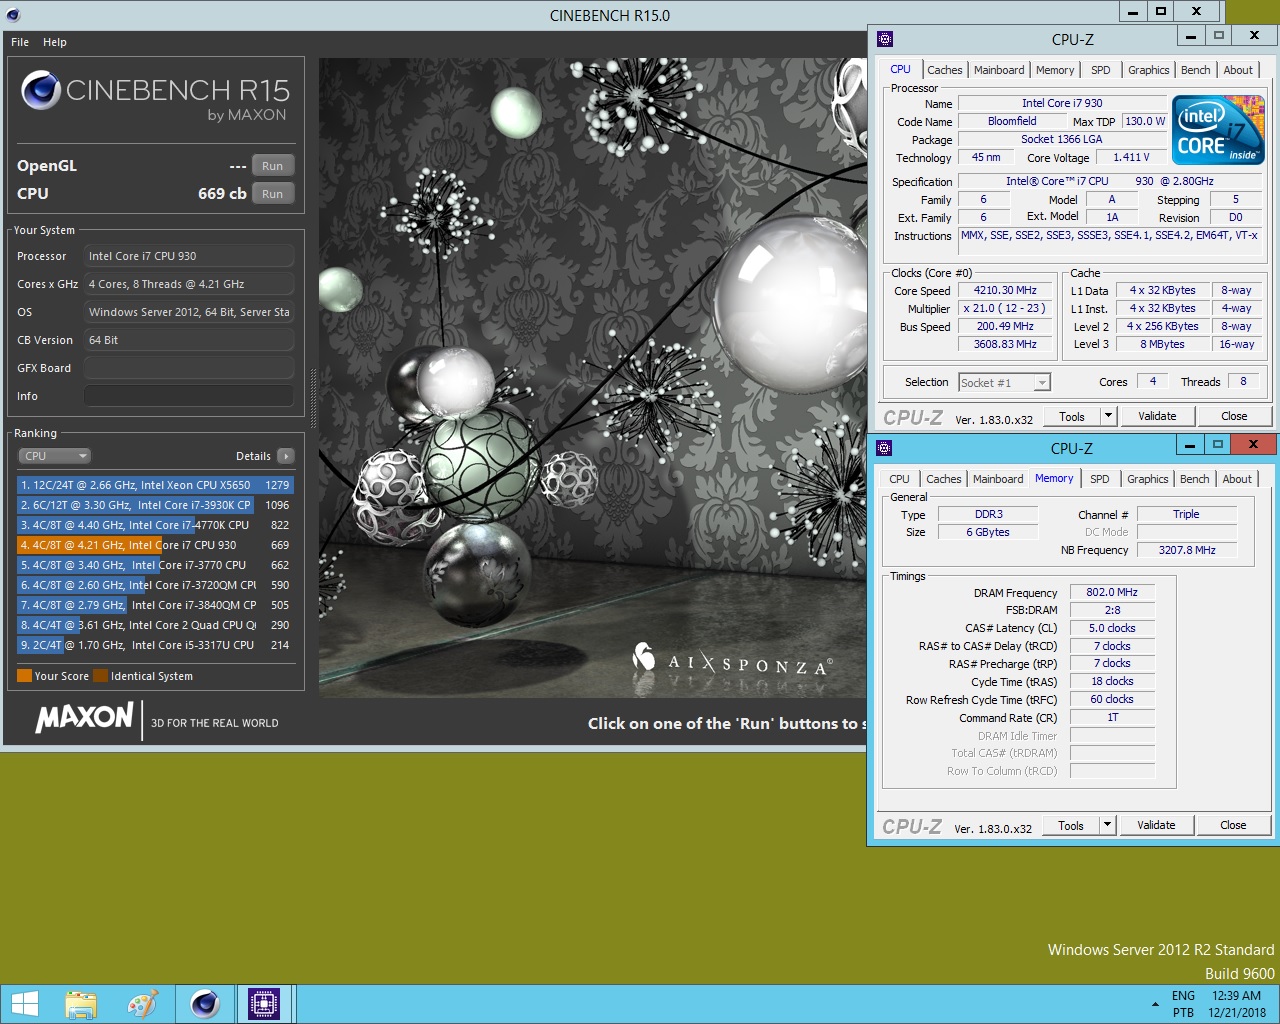Click the ENG language indicator in tray

coord(1183,996)
